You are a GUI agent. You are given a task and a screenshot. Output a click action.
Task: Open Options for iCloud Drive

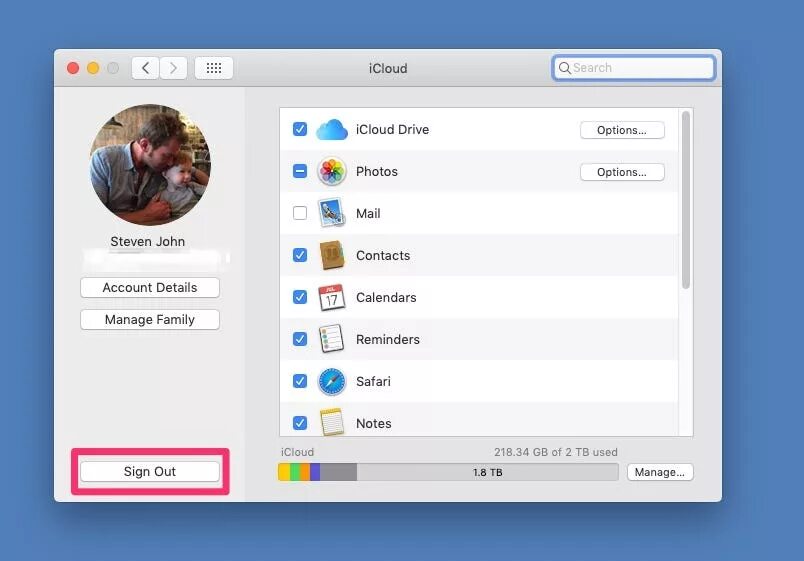pos(622,130)
